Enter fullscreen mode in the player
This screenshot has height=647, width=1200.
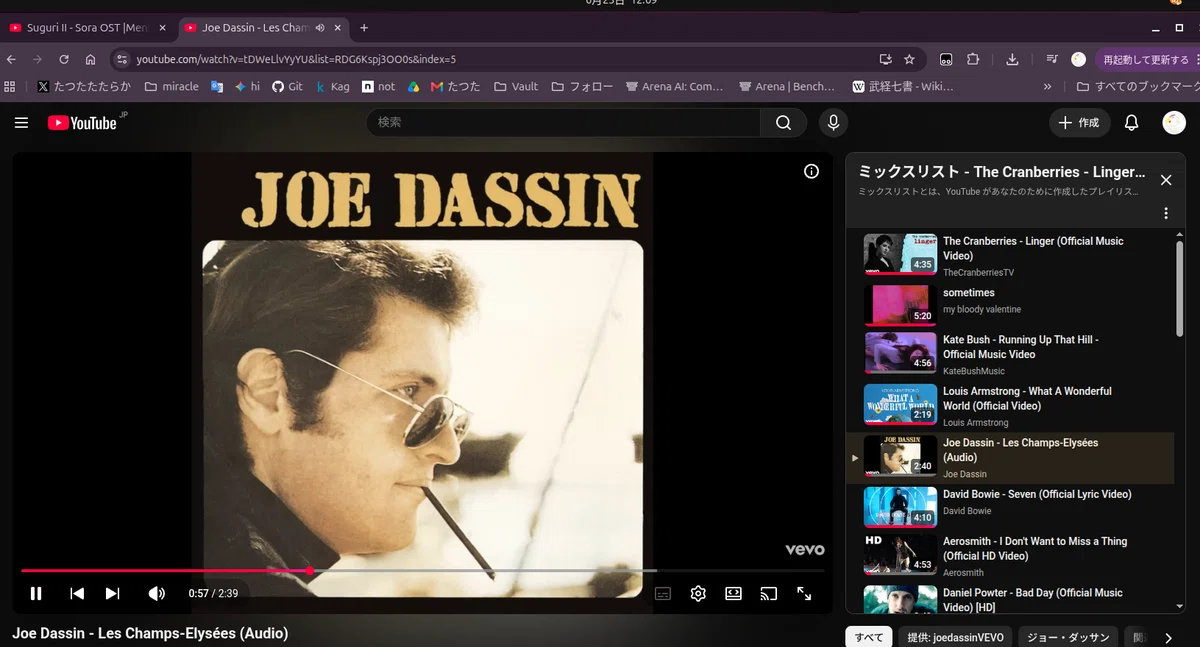pyautogui.click(x=804, y=593)
